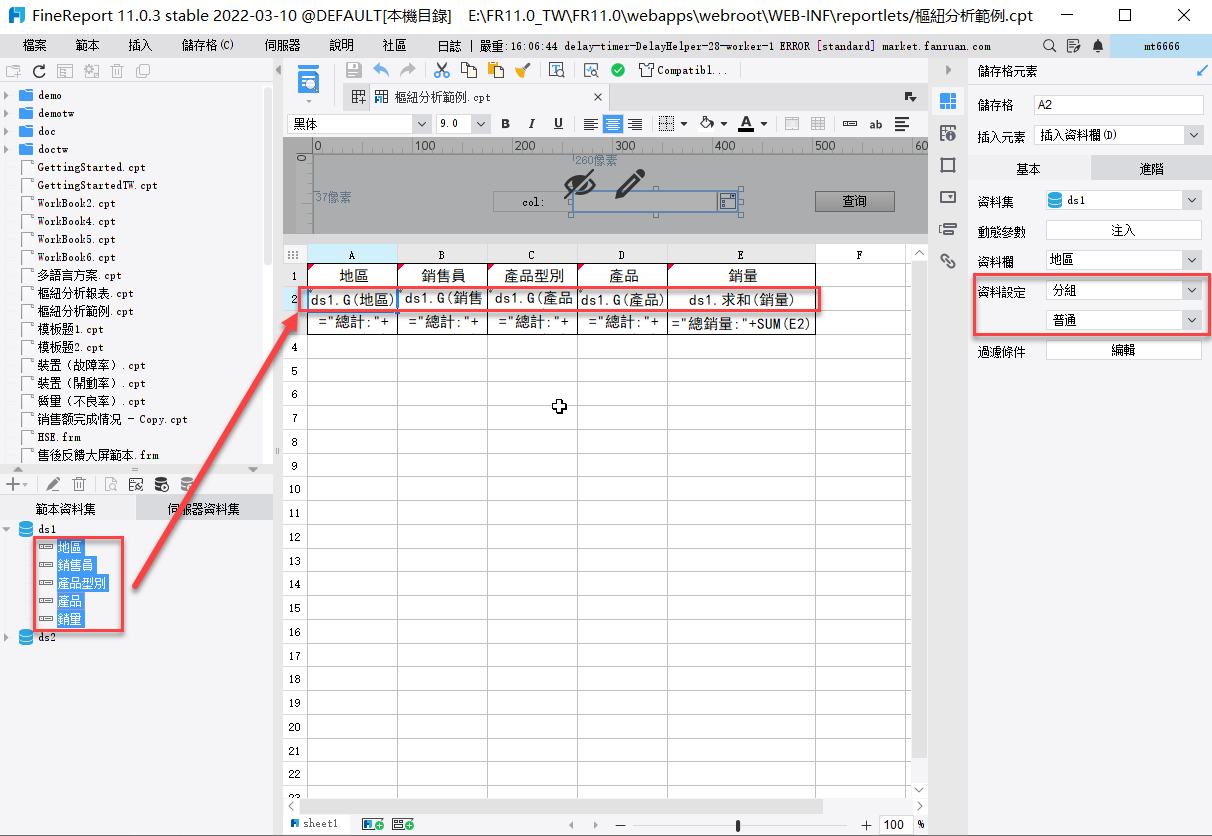
Task: Click the new folder icon
Action: pyautogui.click(x=13, y=71)
